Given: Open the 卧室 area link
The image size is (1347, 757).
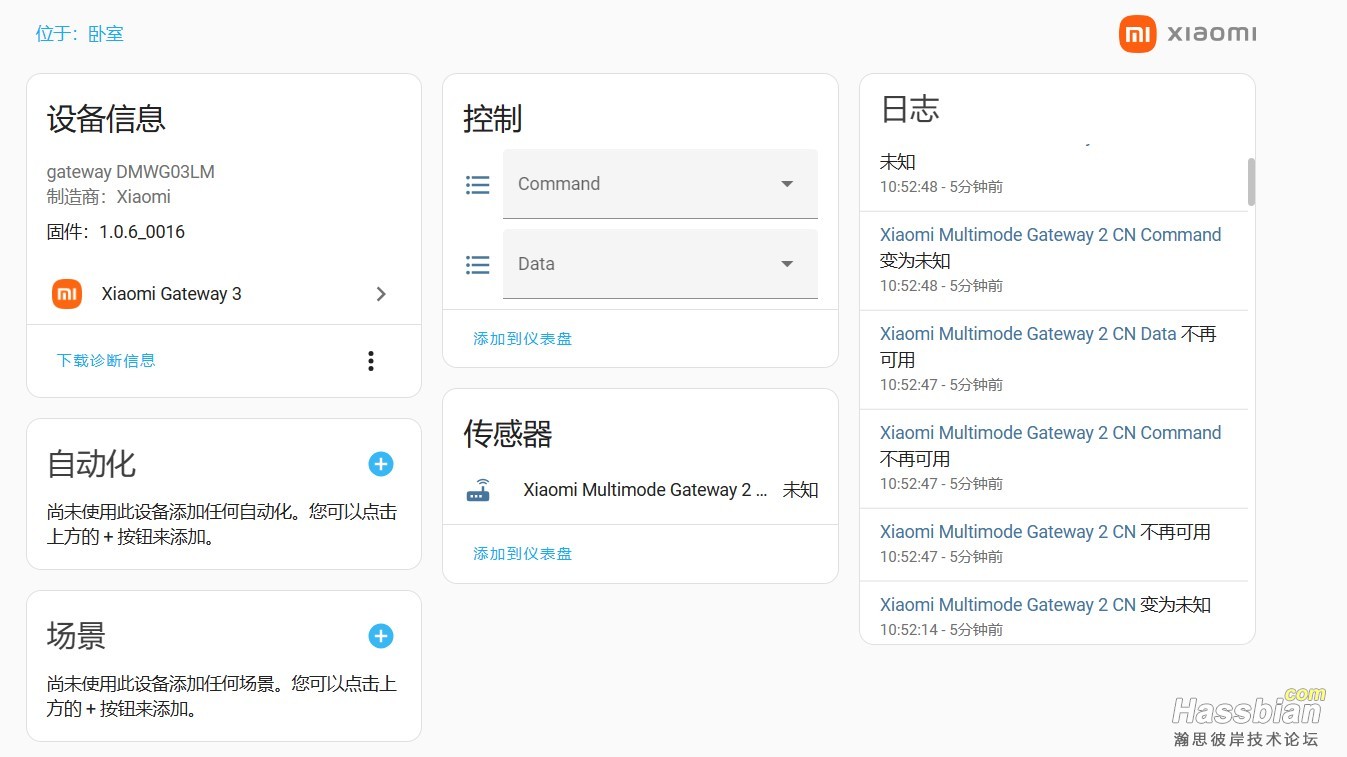Looking at the screenshot, I should click(106, 33).
